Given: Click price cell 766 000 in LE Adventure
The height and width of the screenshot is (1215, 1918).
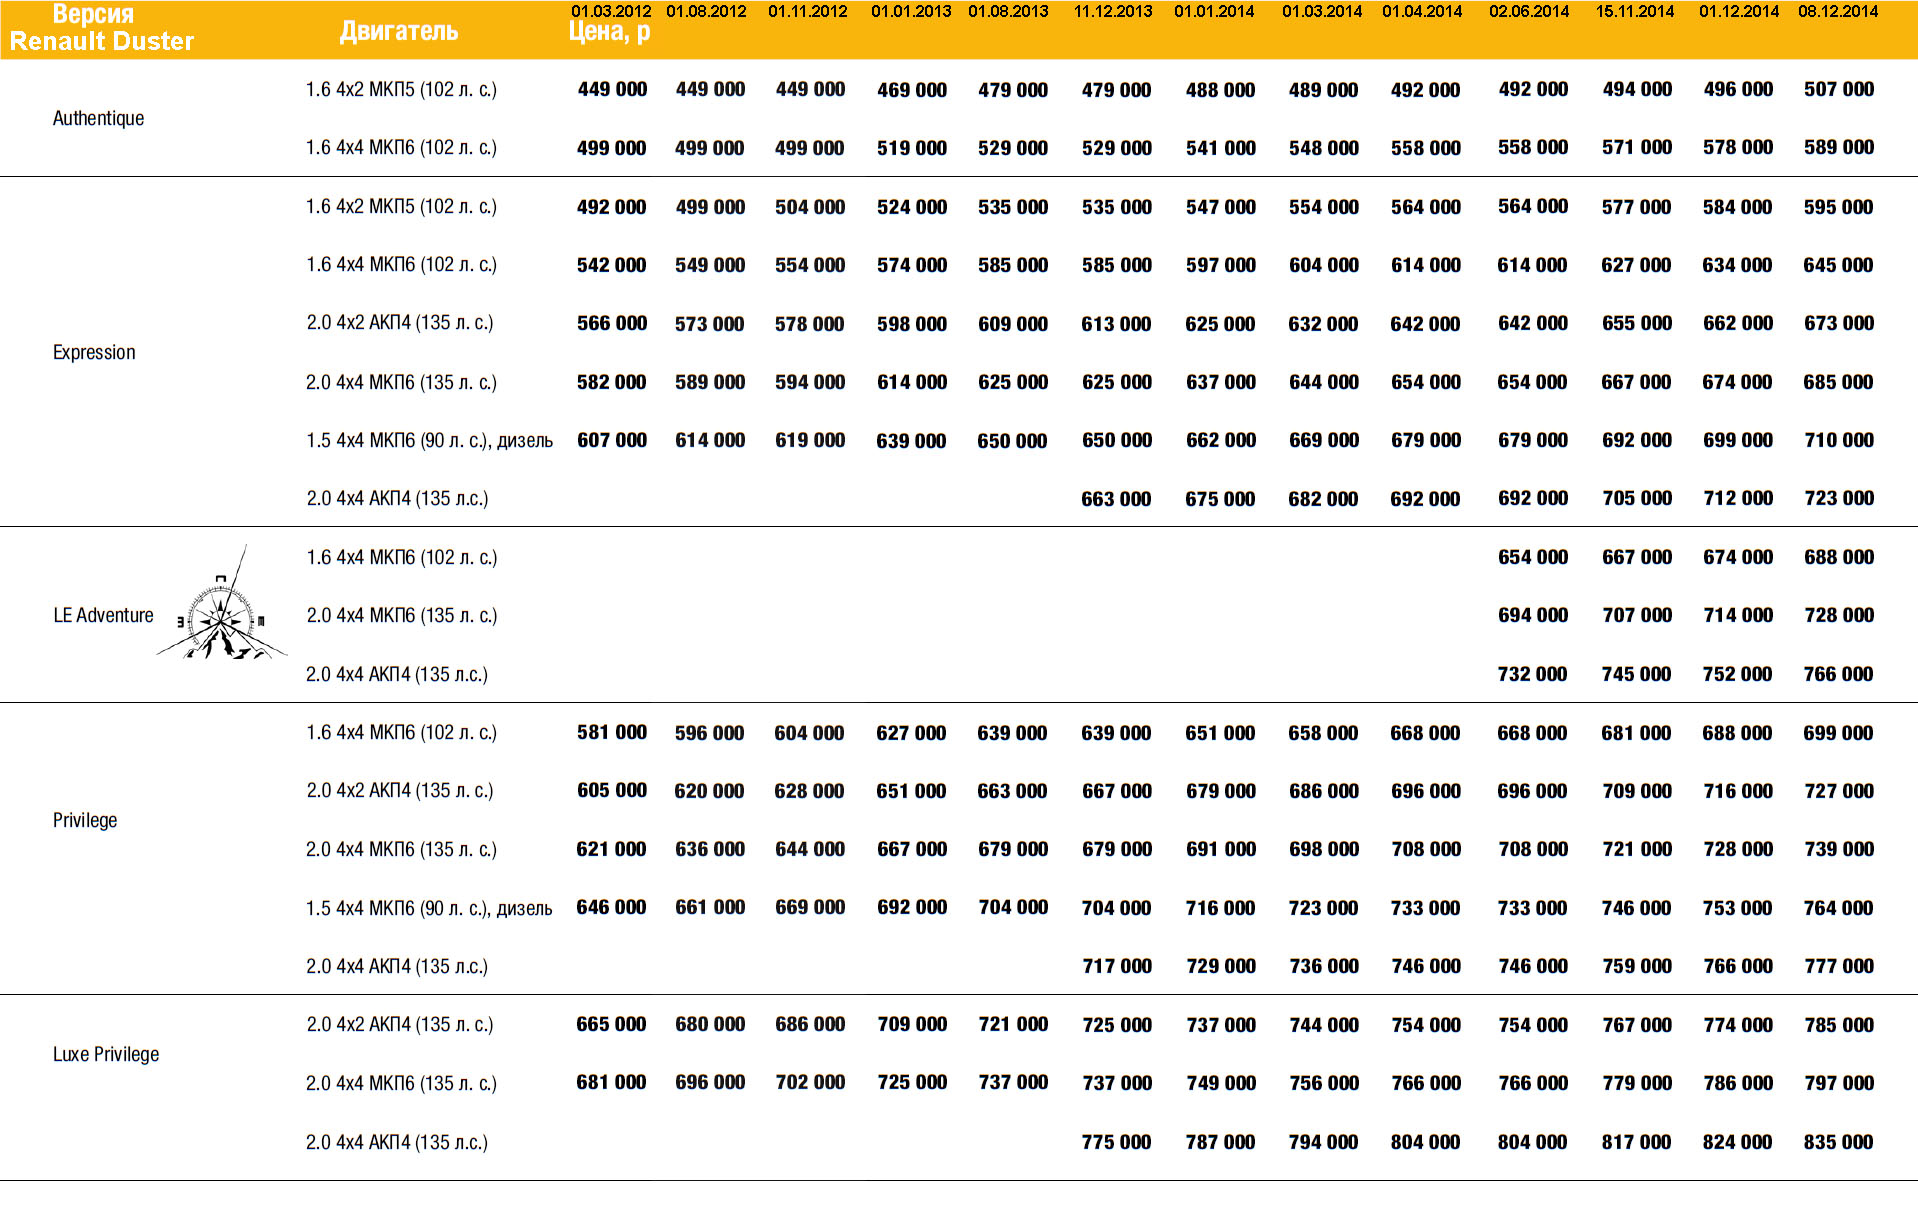Looking at the screenshot, I should click(x=1838, y=674).
